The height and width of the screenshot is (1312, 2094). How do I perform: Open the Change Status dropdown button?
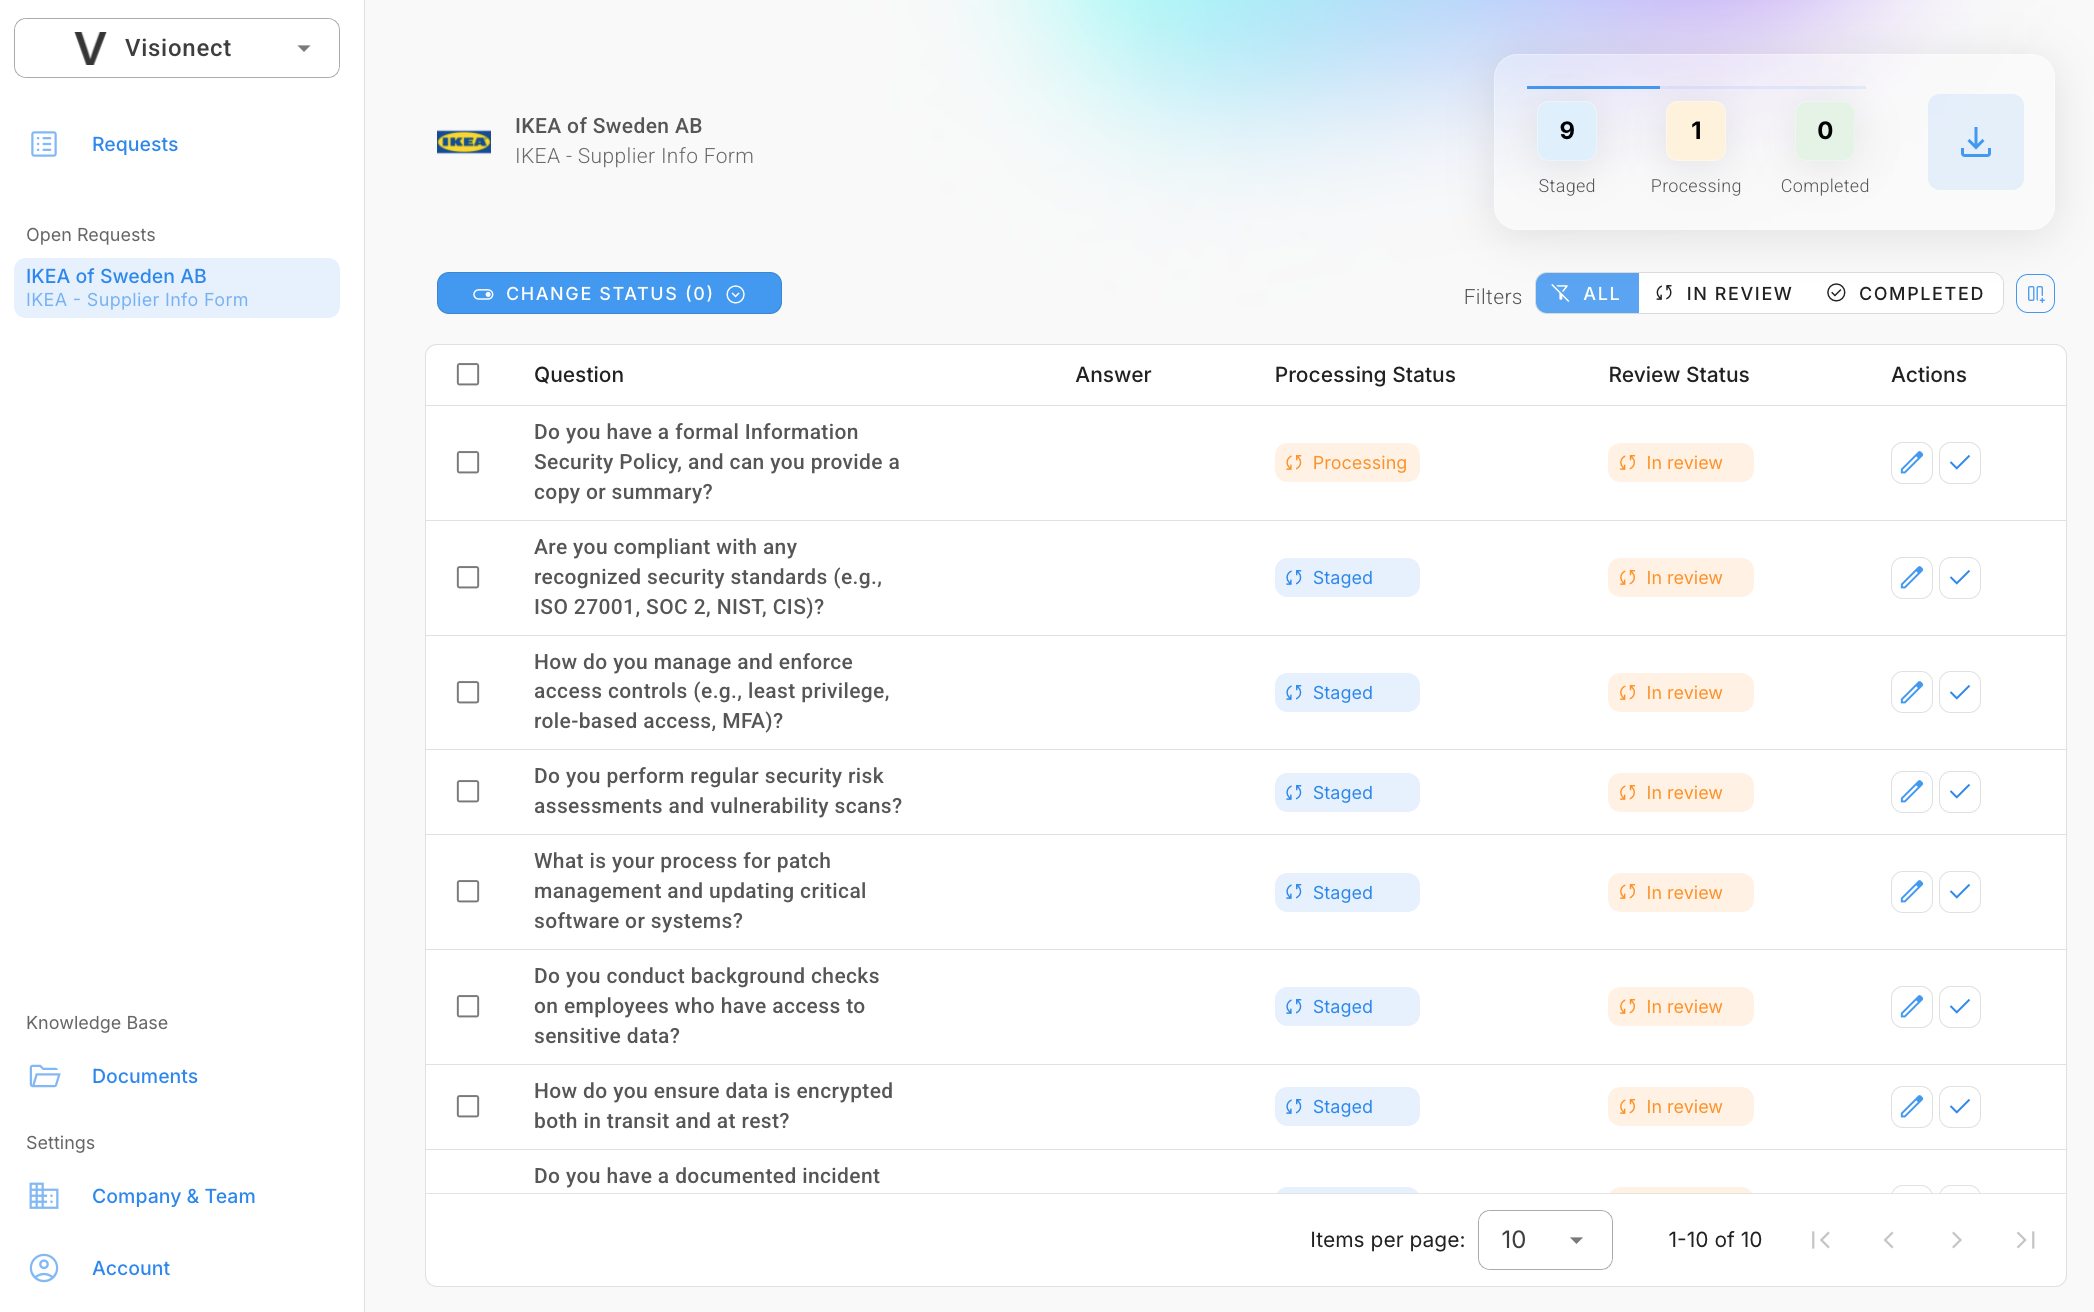click(609, 294)
